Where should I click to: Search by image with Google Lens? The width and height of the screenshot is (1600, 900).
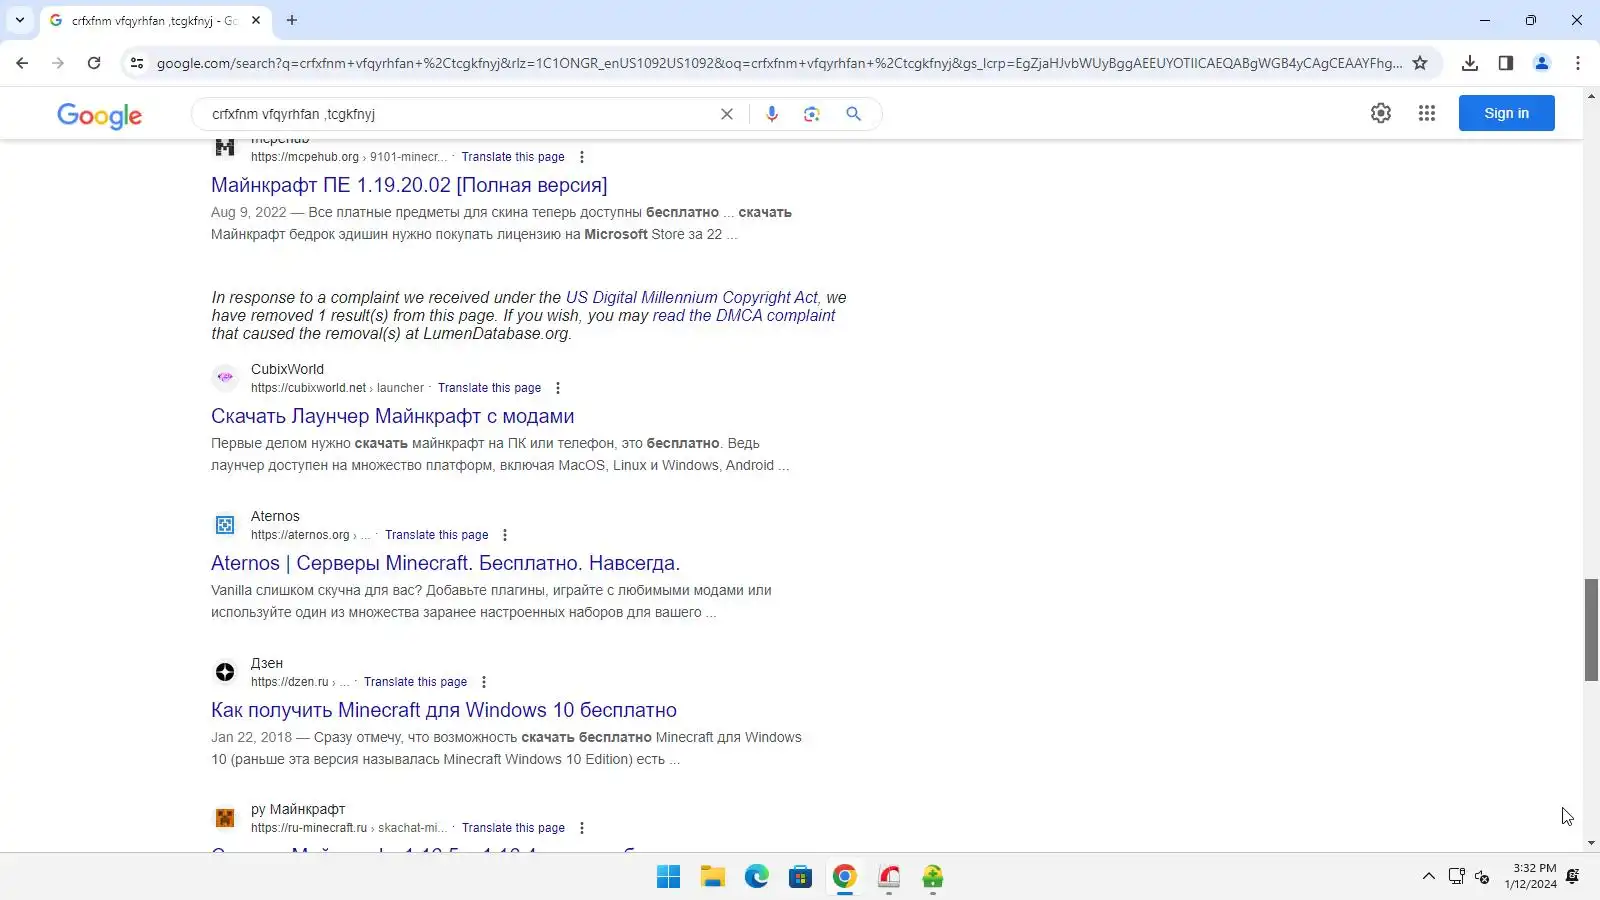point(812,114)
